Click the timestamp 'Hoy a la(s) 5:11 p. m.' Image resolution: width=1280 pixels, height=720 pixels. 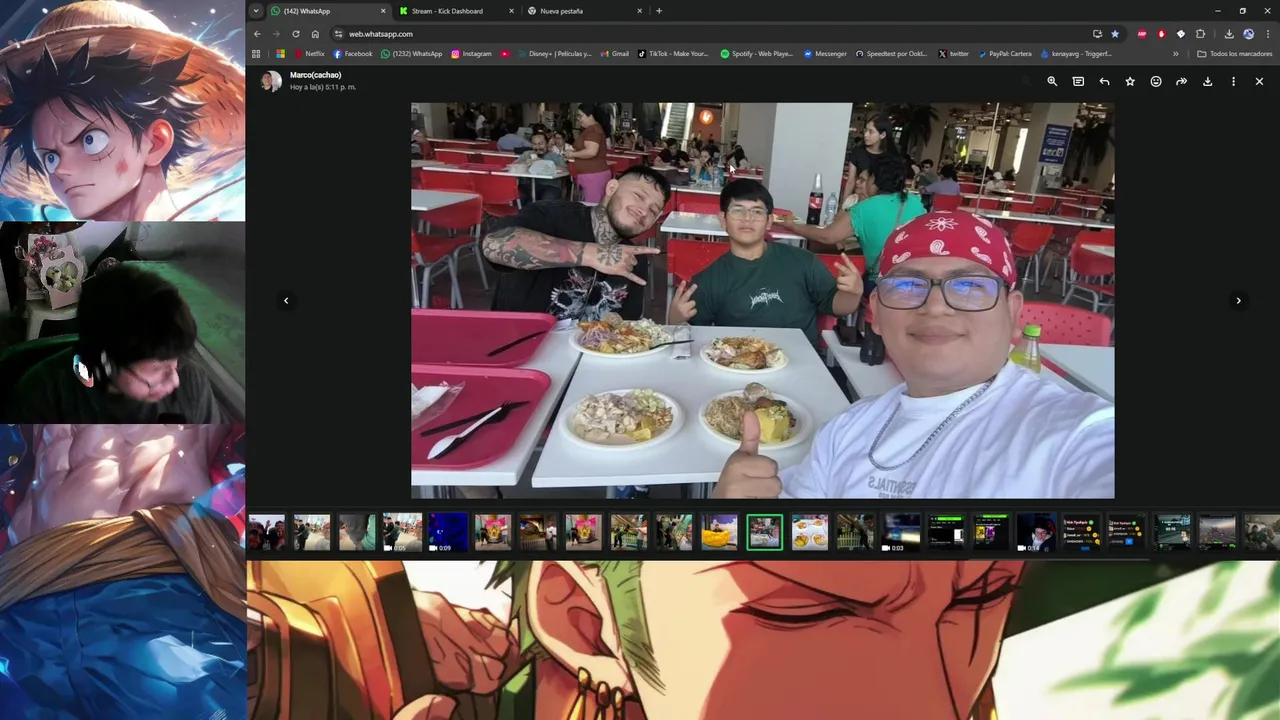pyautogui.click(x=323, y=87)
